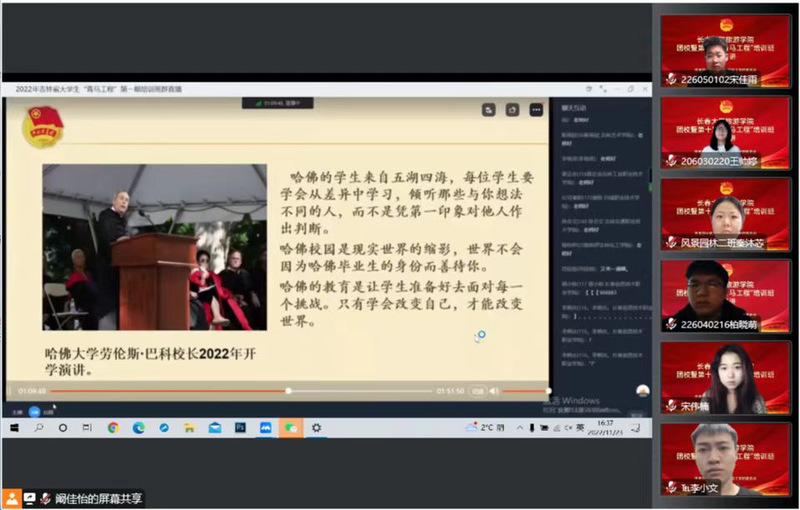Screen dimensions: 800x510
Task: Click the muted mic icon beside 阚佳怡的屏幕共享
Action: pyautogui.click(x=45, y=498)
